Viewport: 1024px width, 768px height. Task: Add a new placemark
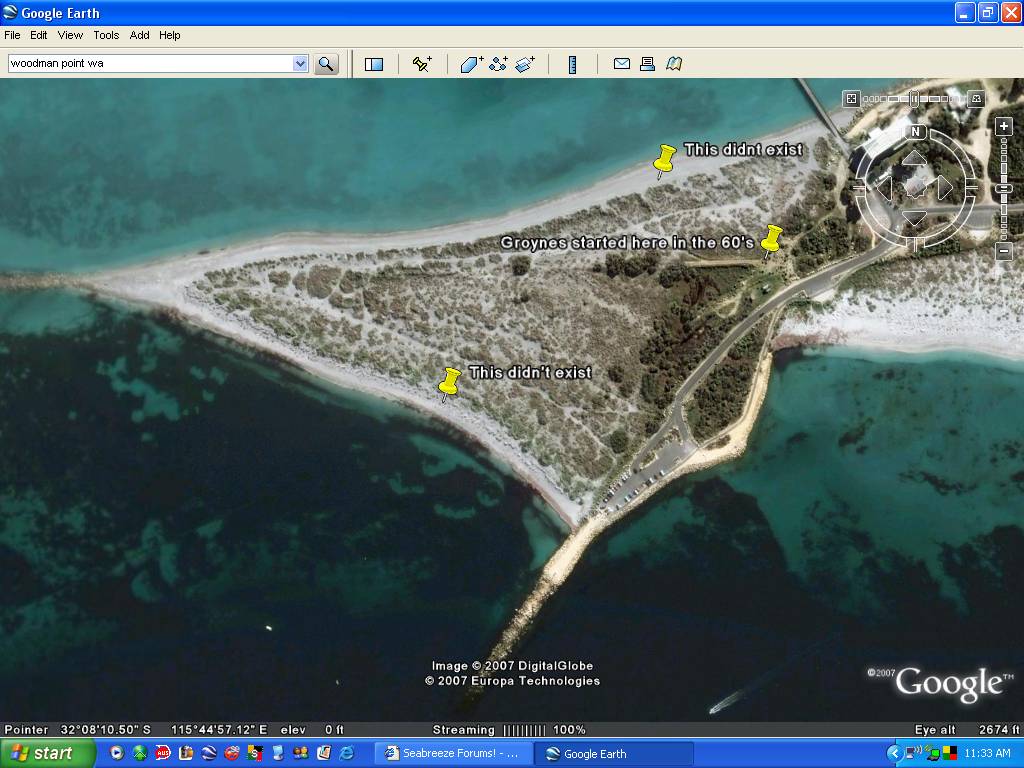(x=422, y=64)
